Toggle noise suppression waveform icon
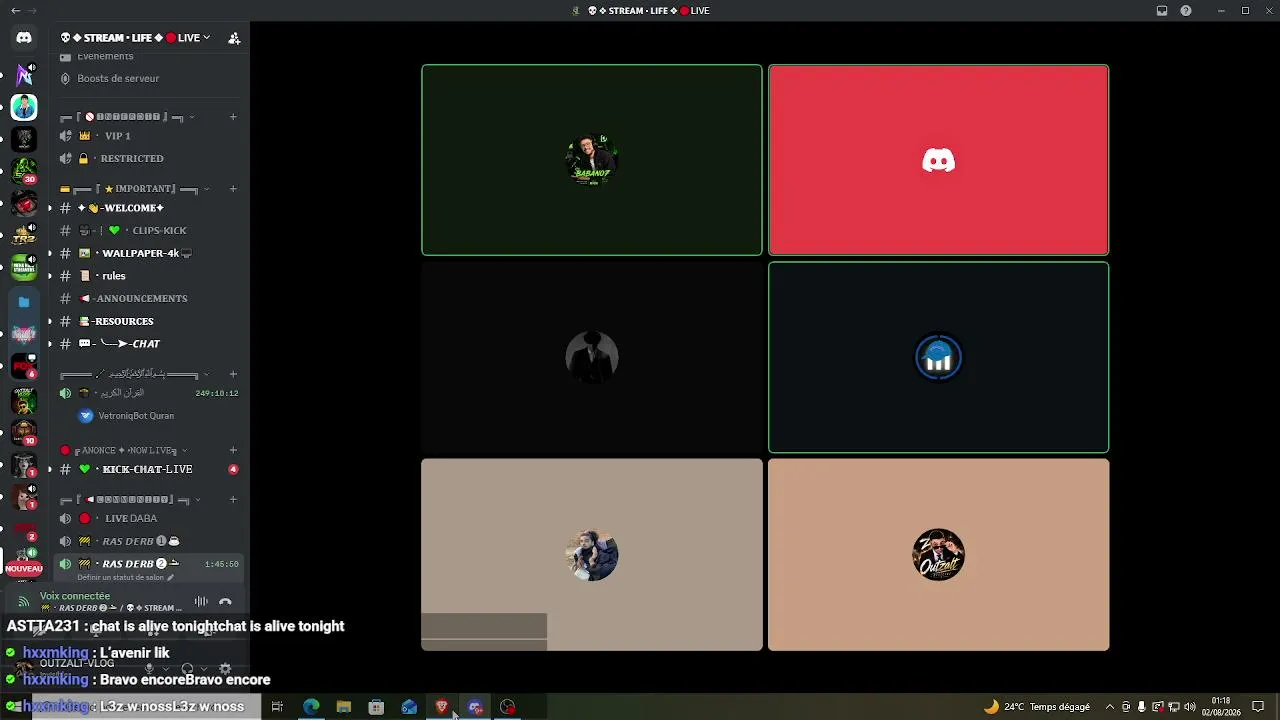Viewport: 1280px width, 720px height. (x=201, y=602)
